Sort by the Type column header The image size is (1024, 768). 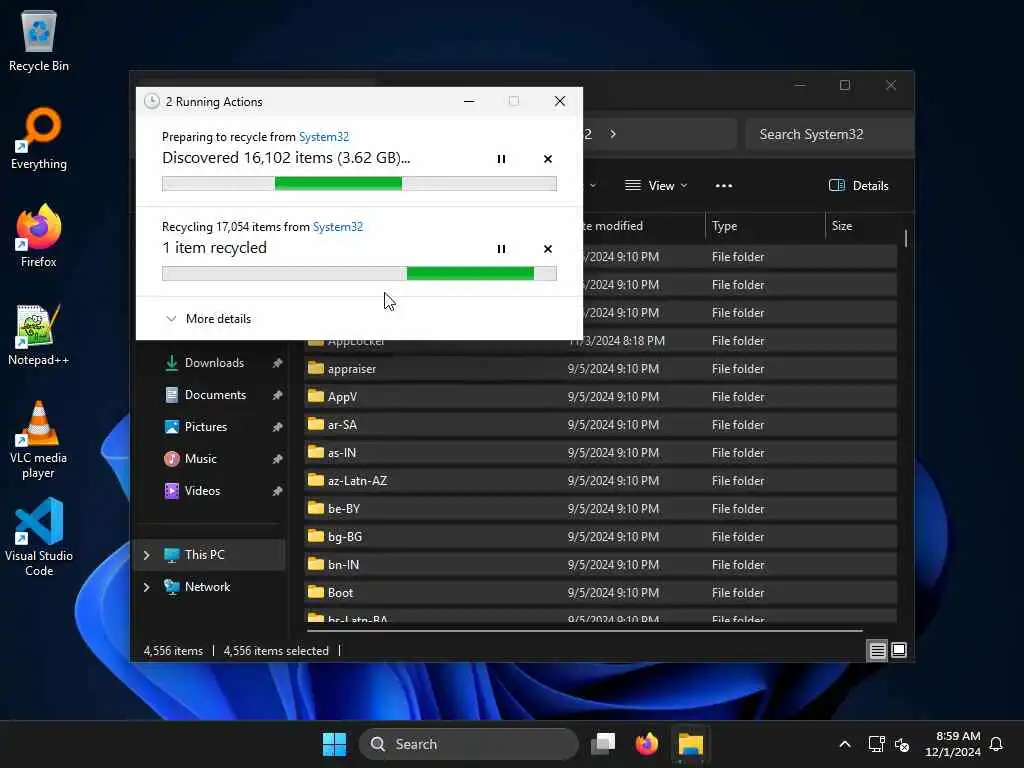point(765,226)
